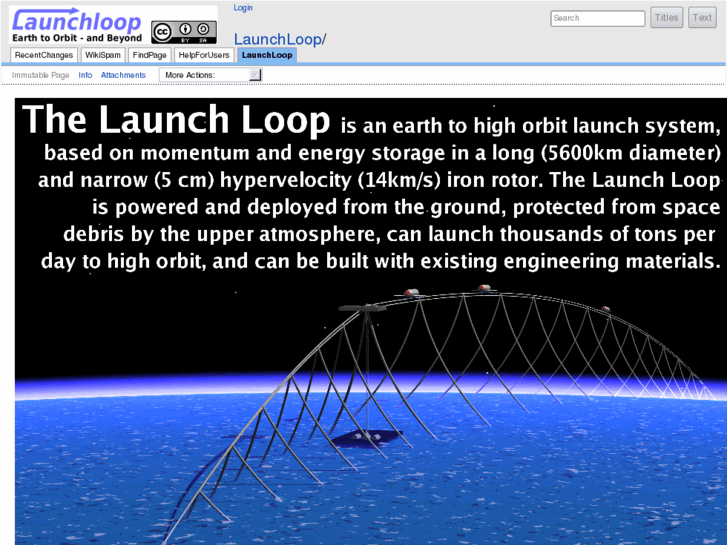Screen dimensions: 727x545
Task: Click the Login link
Action: (x=243, y=8)
